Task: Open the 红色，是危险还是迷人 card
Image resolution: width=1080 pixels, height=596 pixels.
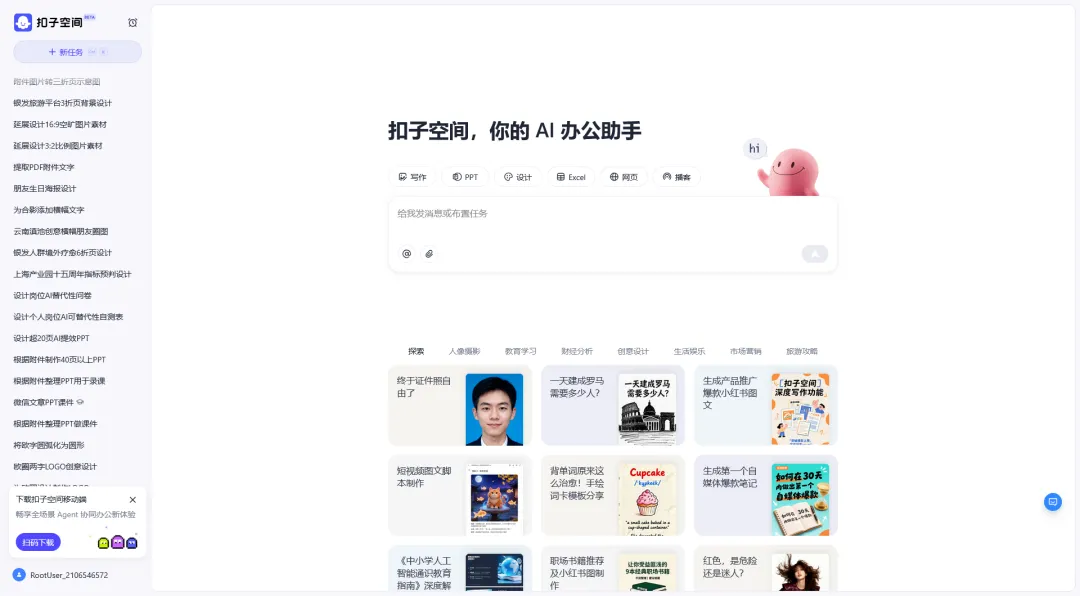Action: click(x=766, y=568)
